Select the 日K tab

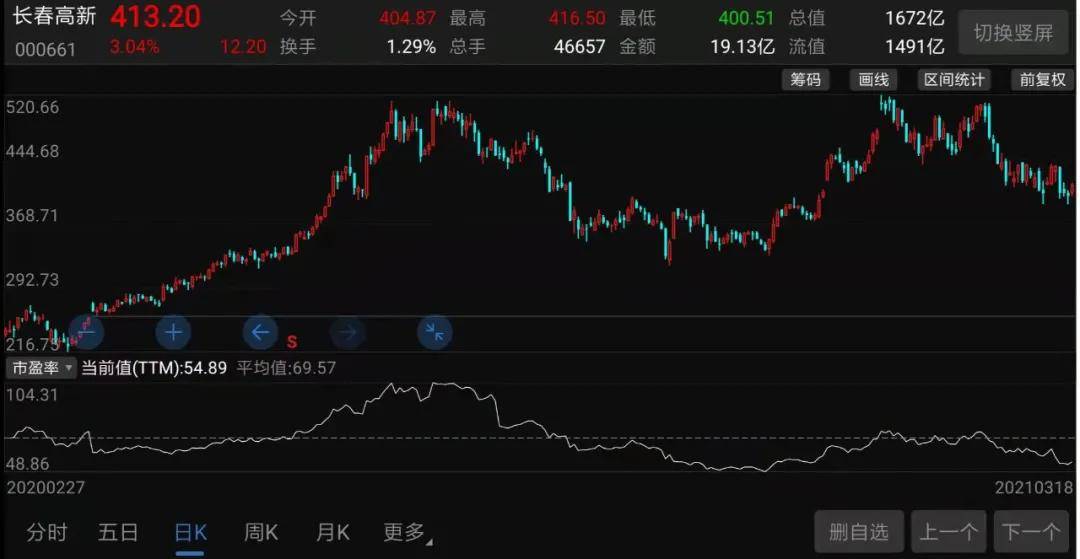(x=191, y=532)
